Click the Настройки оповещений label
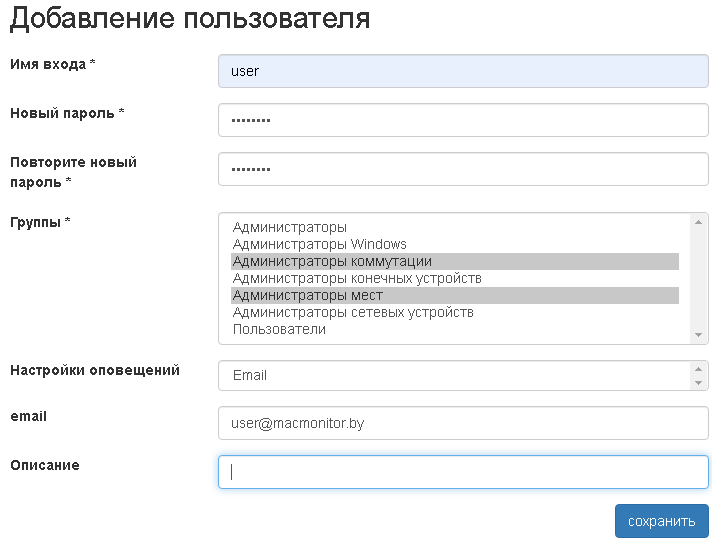 [95, 370]
